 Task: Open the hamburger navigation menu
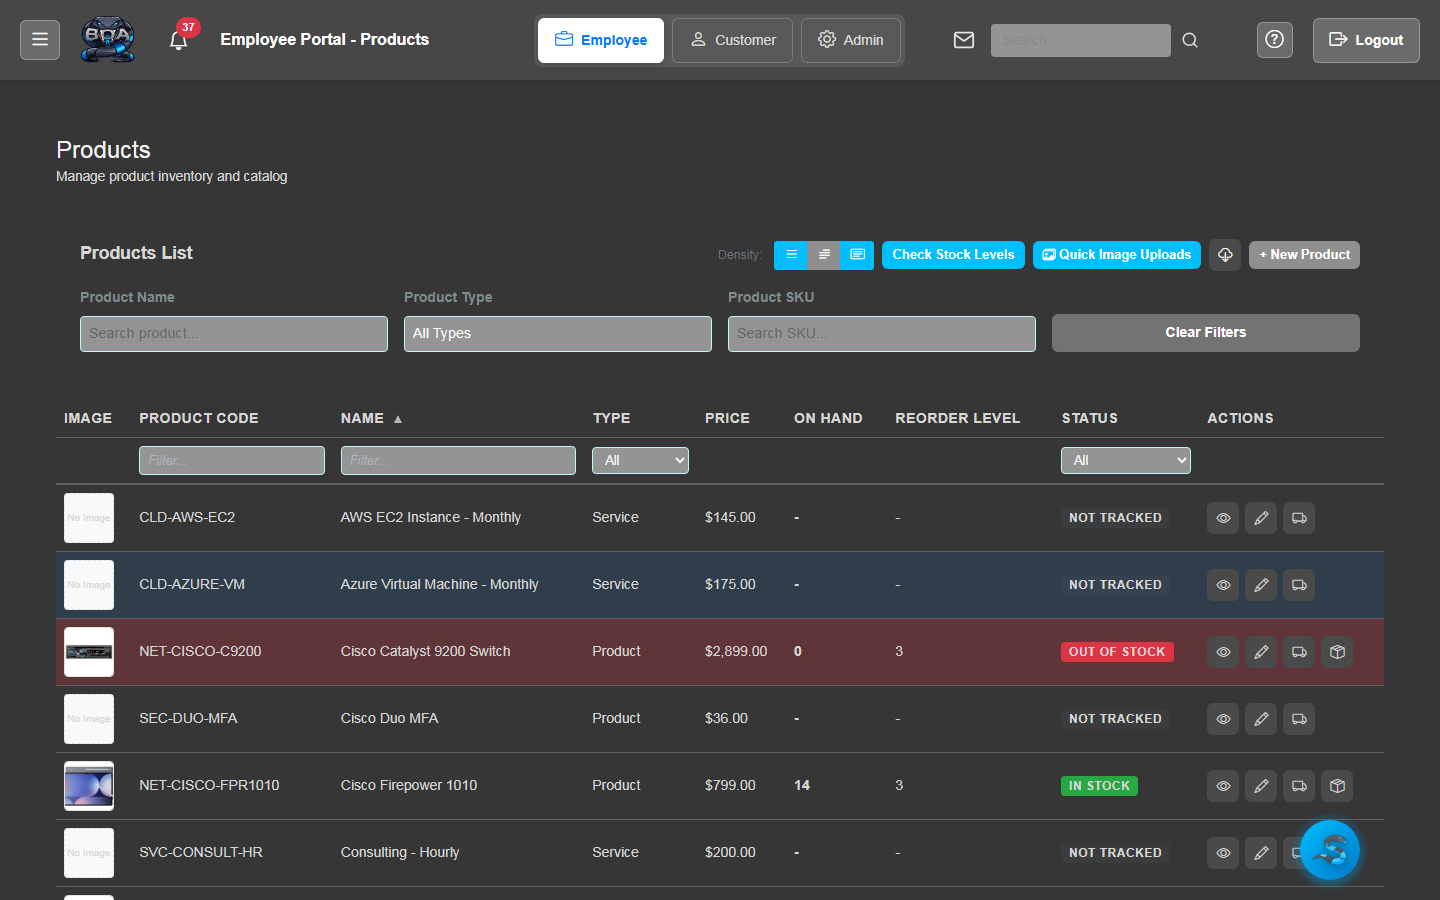click(39, 40)
